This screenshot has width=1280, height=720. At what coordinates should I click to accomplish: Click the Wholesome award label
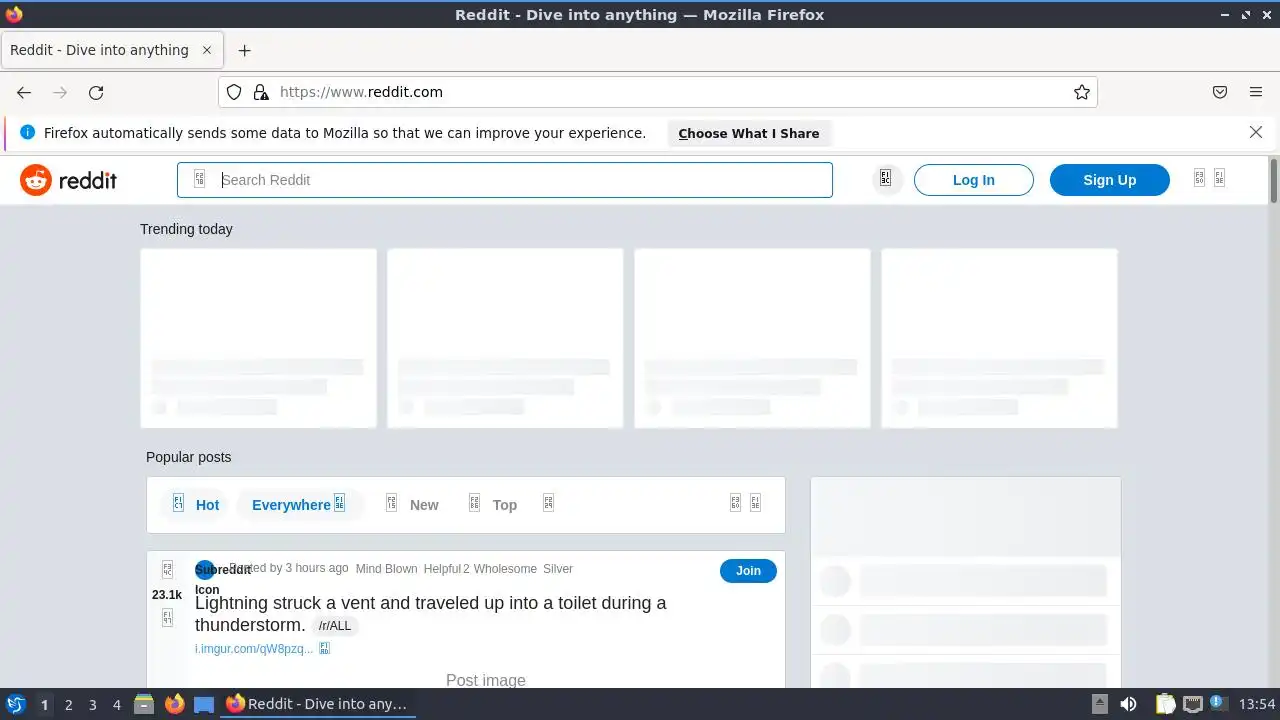pos(505,569)
